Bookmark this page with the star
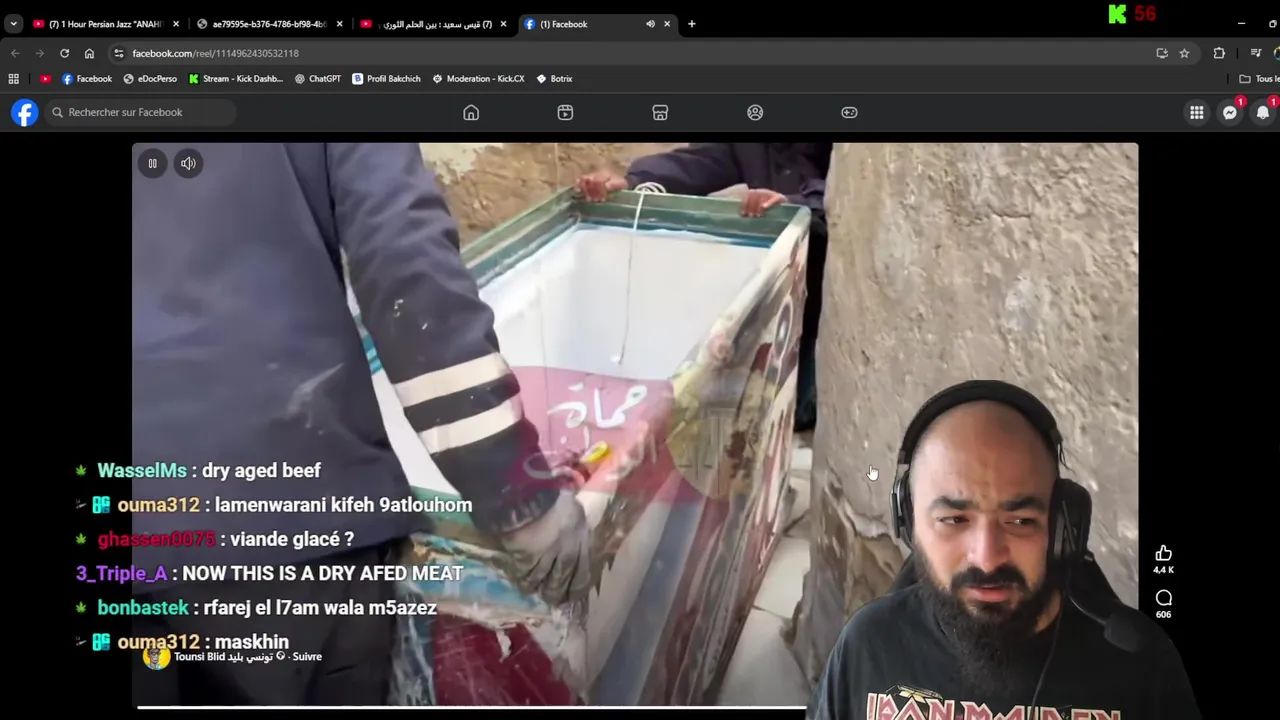 pyautogui.click(x=1184, y=53)
